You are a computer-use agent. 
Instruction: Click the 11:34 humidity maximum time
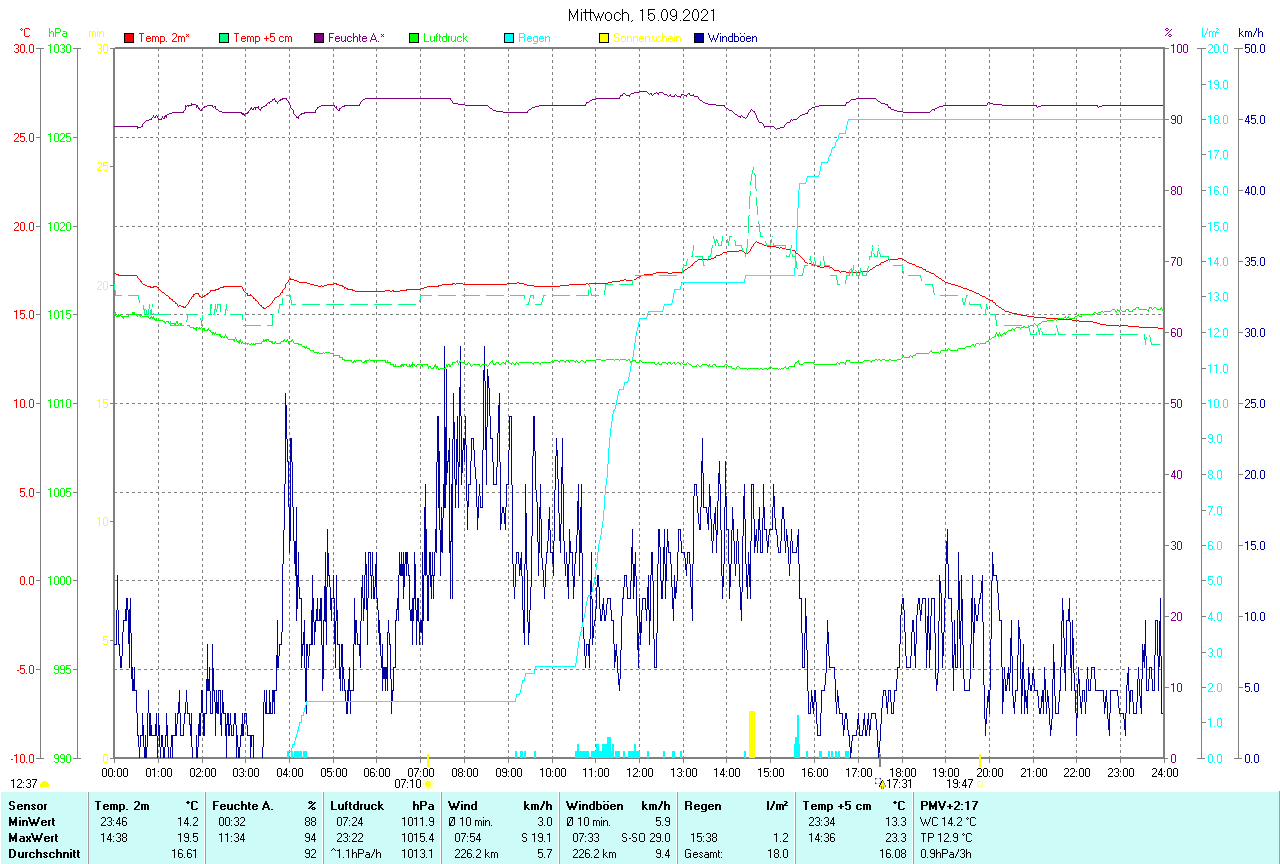(x=231, y=837)
